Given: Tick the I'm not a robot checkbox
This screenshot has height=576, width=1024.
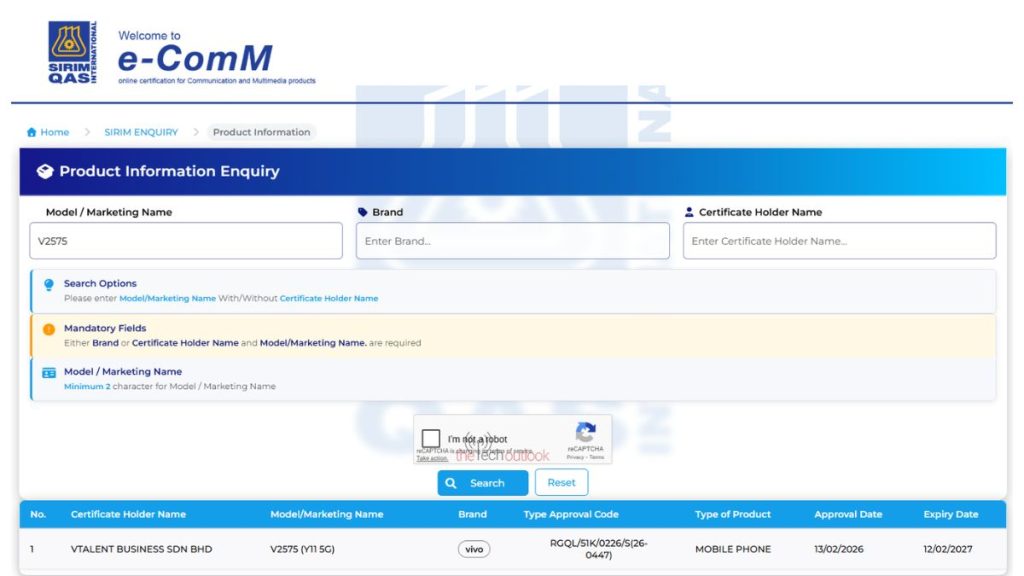Looking at the screenshot, I should (430, 438).
